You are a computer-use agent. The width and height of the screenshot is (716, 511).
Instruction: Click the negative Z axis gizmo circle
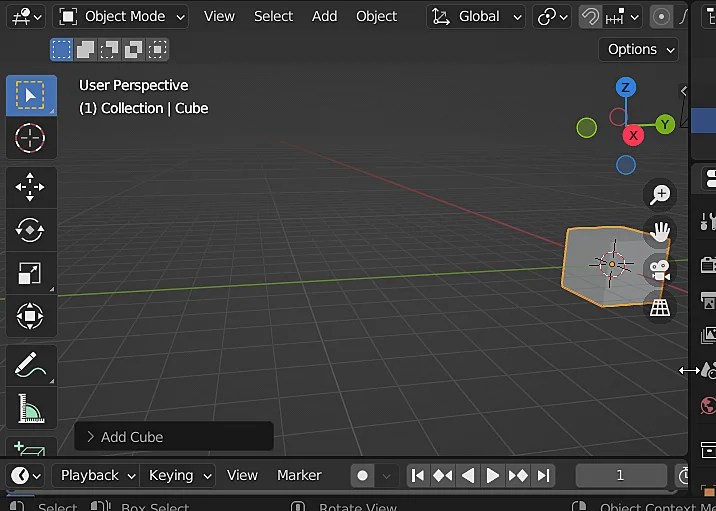coord(626,165)
